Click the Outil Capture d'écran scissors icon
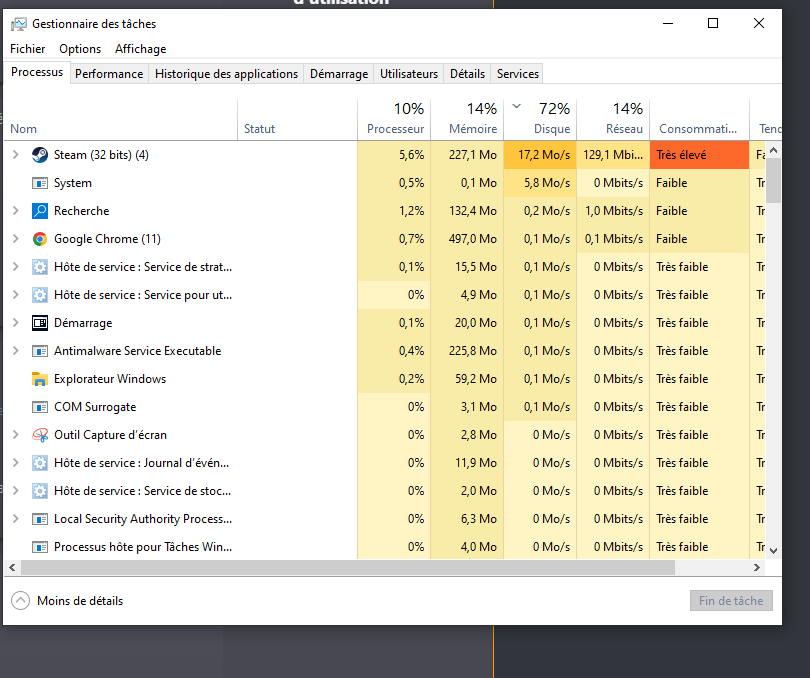 click(x=40, y=435)
